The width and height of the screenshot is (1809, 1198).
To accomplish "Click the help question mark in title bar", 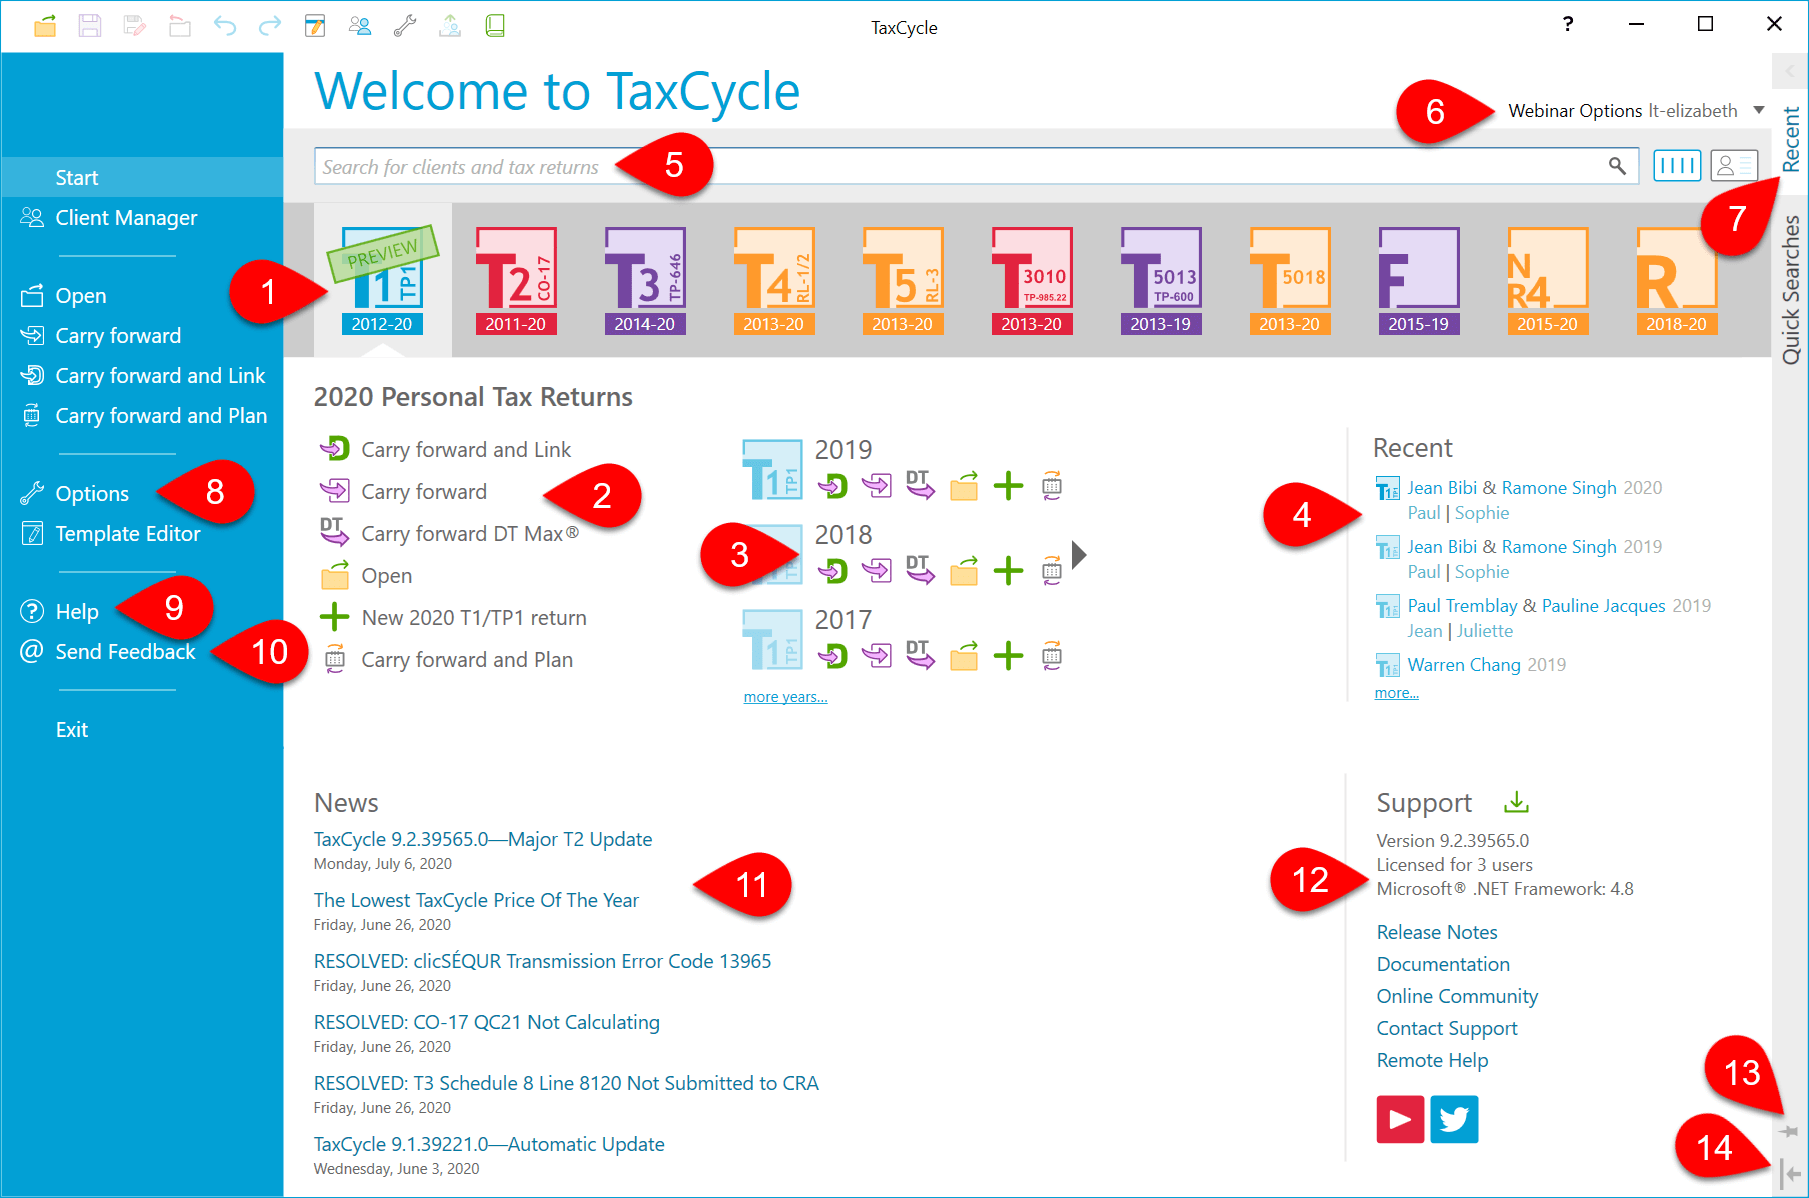I will tap(1568, 24).
